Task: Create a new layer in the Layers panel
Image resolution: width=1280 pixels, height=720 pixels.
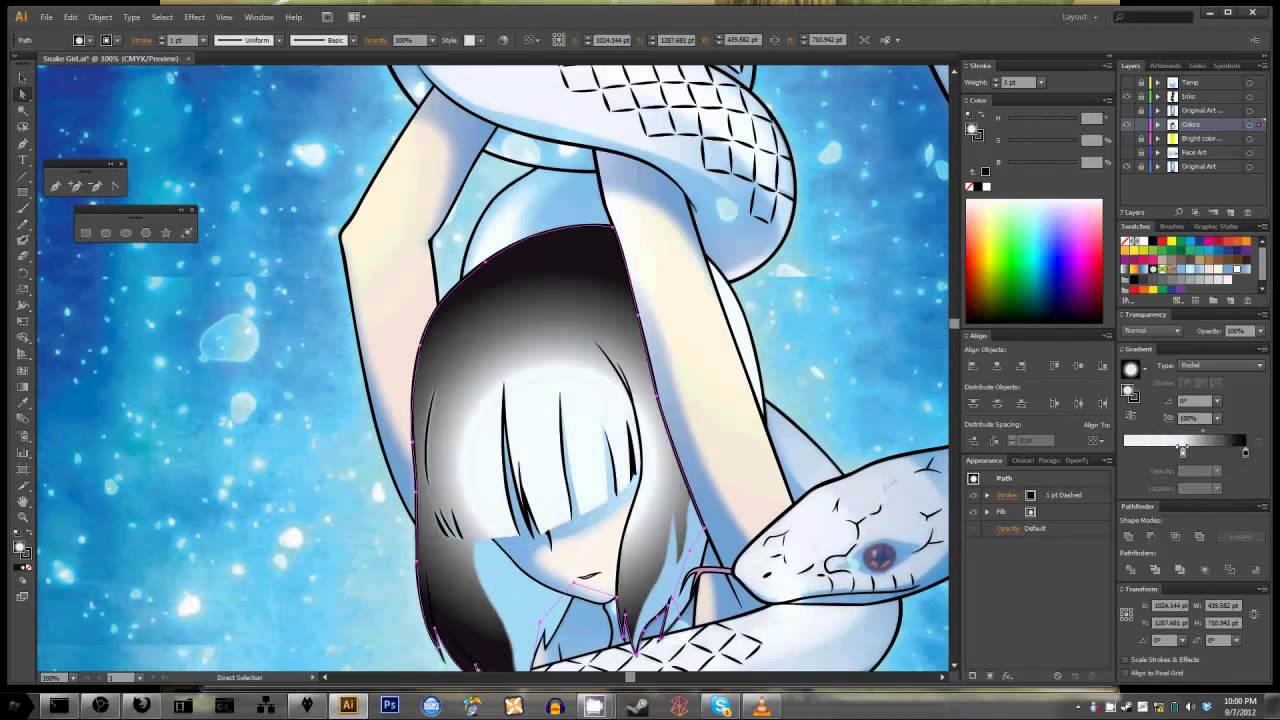Action: (1231, 212)
